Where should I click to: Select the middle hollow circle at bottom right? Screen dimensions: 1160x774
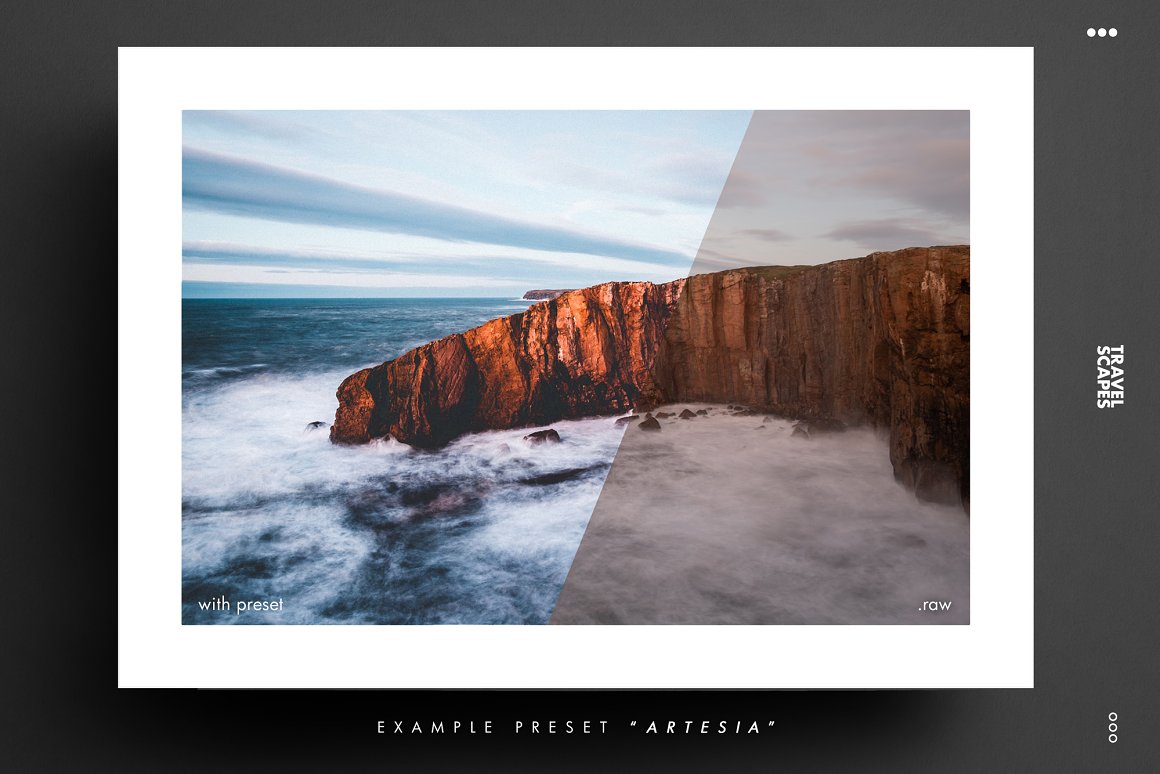pyautogui.click(x=1113, y=727)
